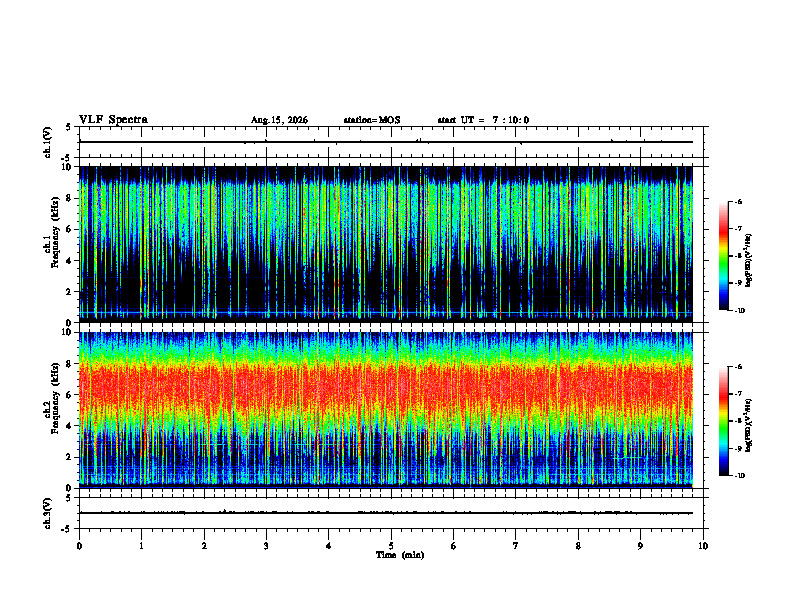Click the "-10" tick on ch.1 color bar
The width and height of the screenshot is (792, 612).
point(740,311)
